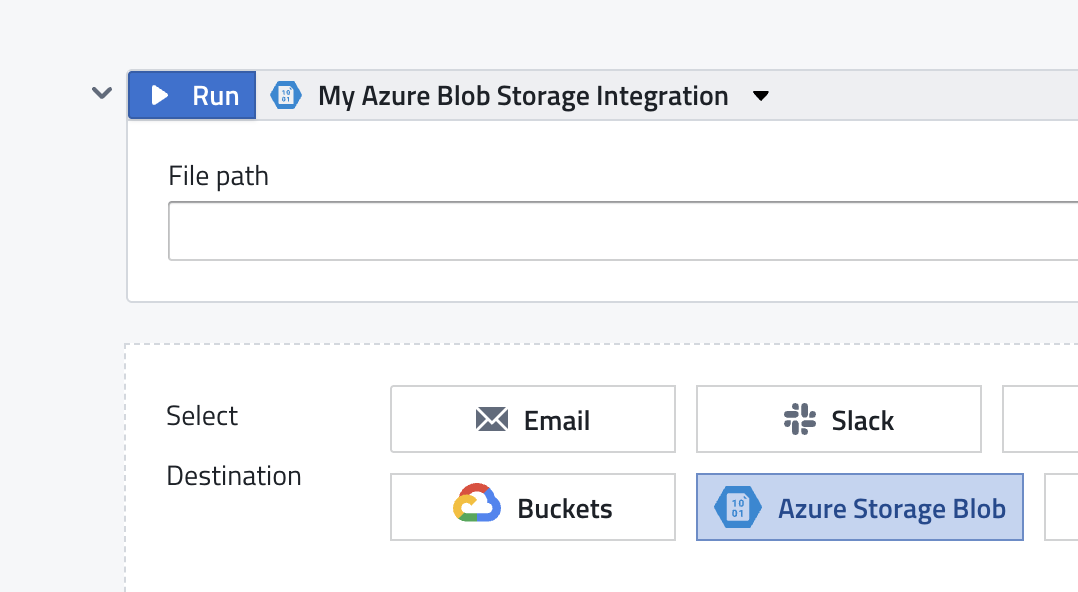
Task: Click the play icon on the Run button
Action: pyautogui.click(x=161, y=95)
